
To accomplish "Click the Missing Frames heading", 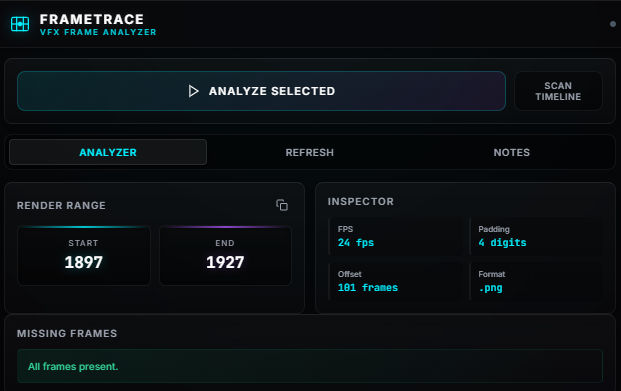I will [67, 333].
